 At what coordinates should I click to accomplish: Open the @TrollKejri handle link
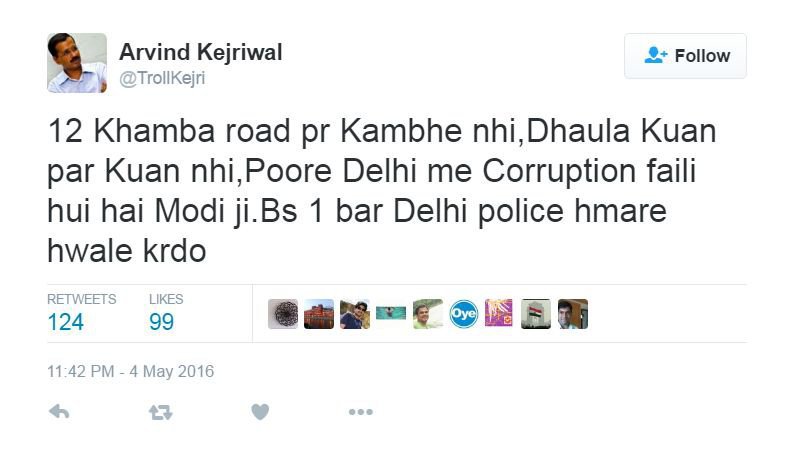(x=162, y=78)
